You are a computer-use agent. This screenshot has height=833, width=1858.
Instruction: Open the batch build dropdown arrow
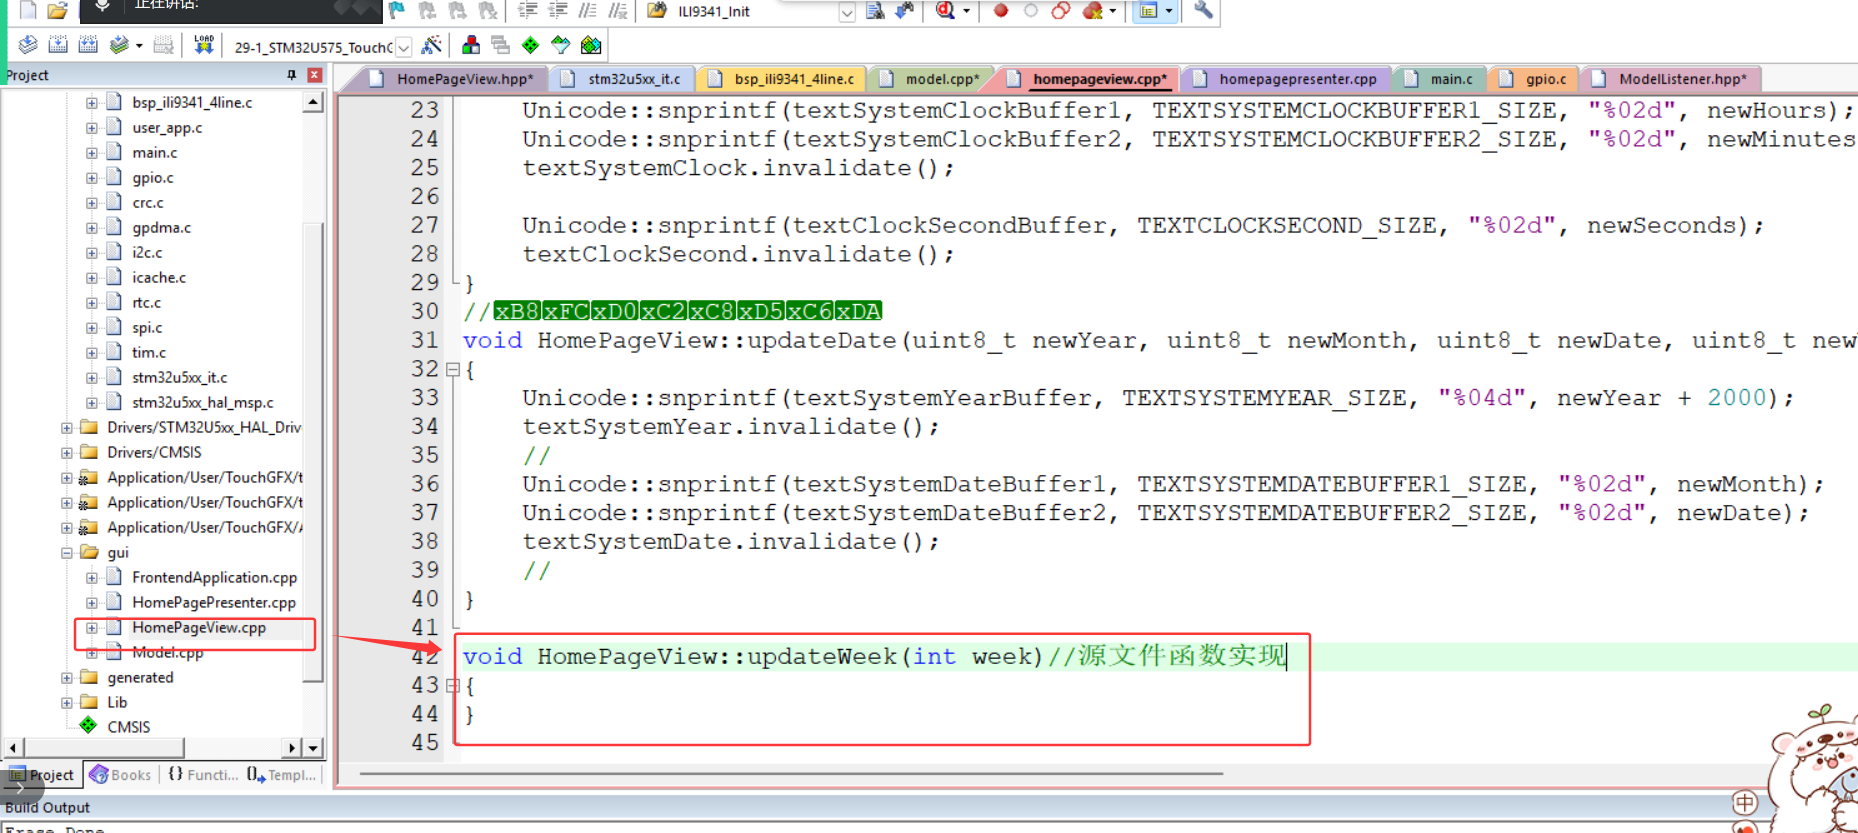point(139,45)
